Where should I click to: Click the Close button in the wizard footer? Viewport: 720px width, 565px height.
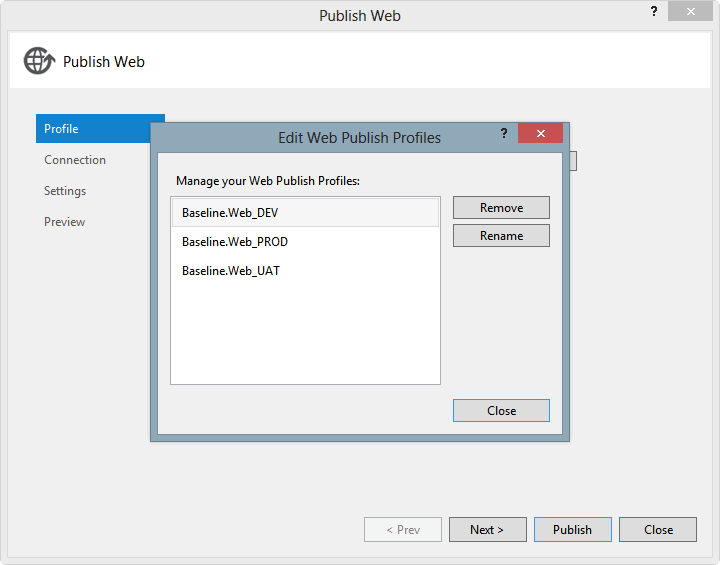658,530
